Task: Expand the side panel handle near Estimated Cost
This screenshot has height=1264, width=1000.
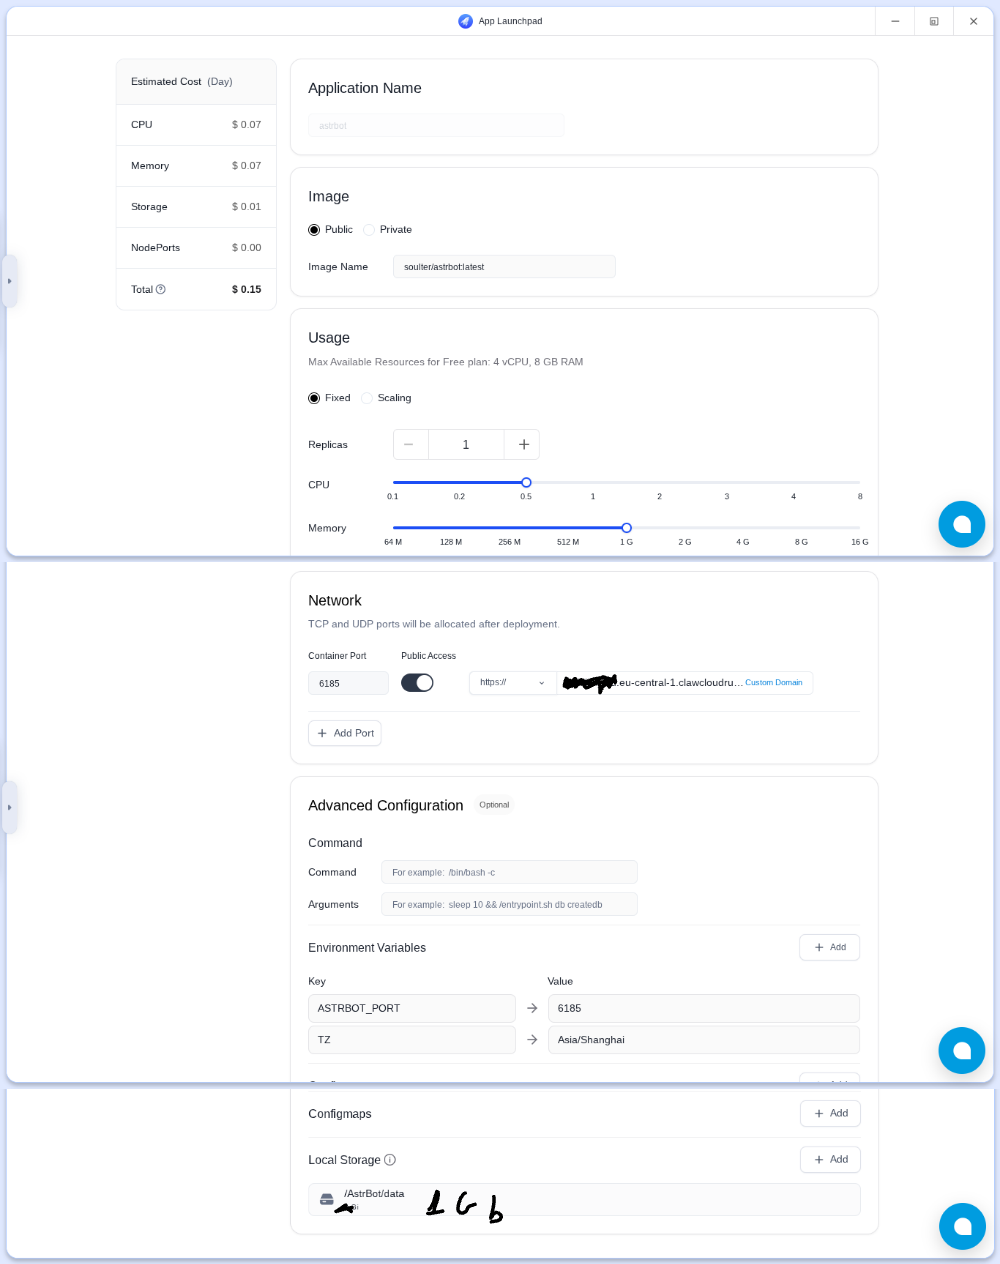Action: coord(10,281)
